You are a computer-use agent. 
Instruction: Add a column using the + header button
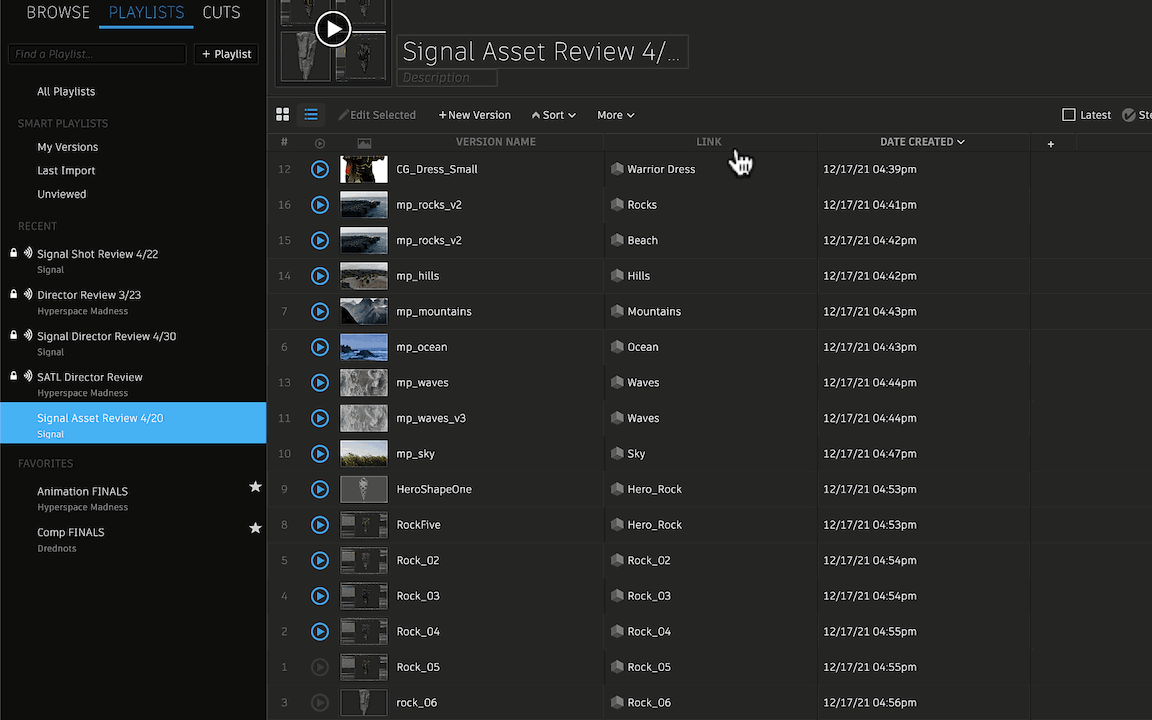[x=1050, y=144]
